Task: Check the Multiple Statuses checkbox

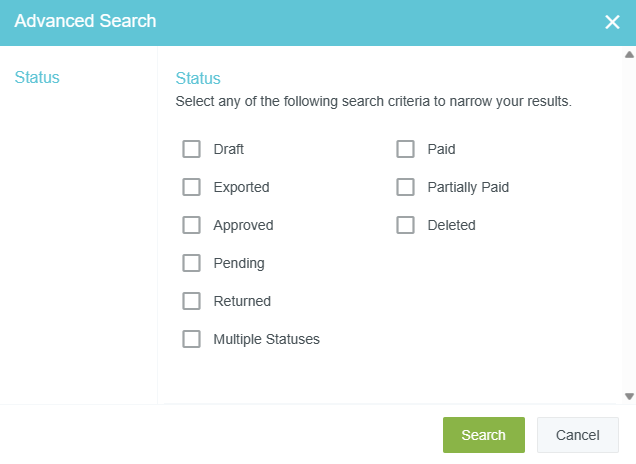Action: pyautogui.click(x=191, y=339)
